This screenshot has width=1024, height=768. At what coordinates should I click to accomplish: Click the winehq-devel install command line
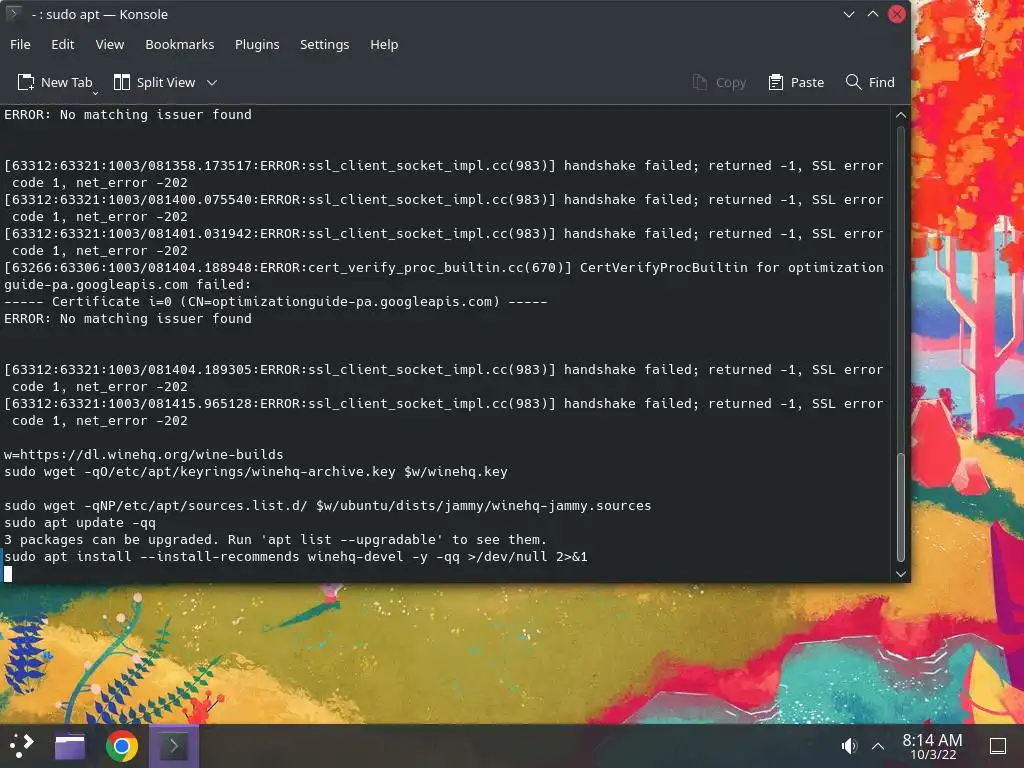point(296,556)
